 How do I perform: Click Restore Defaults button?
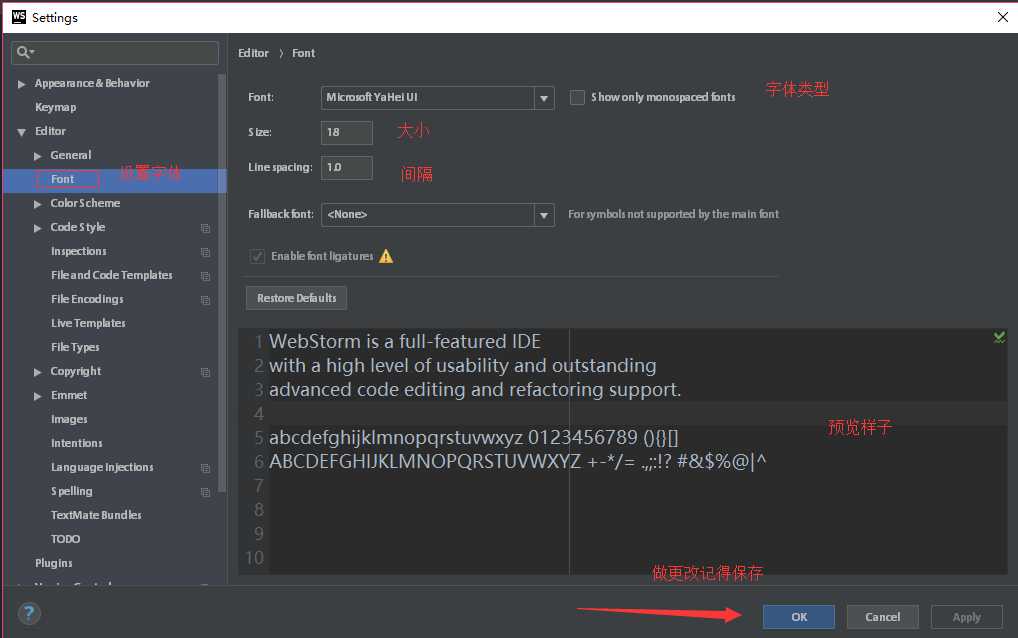pos(296,299)
